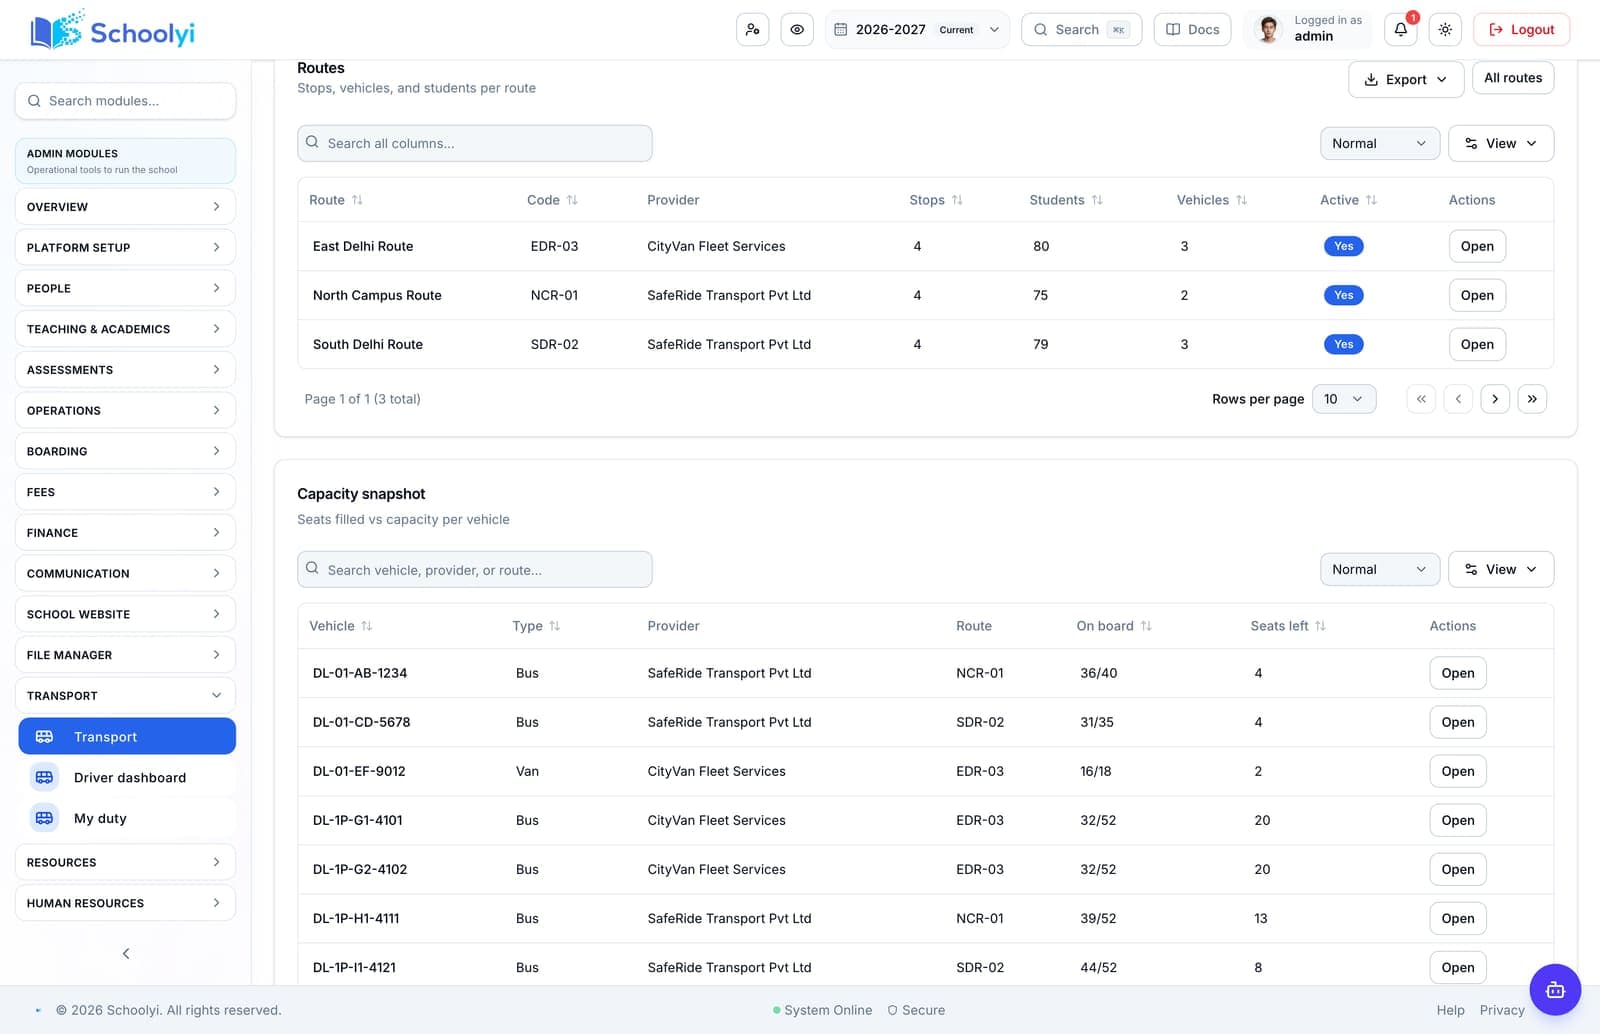This screenshot has height=1034, width=1600.
Task: Focus the Search all columns field
Action: (x=475, y=143)
